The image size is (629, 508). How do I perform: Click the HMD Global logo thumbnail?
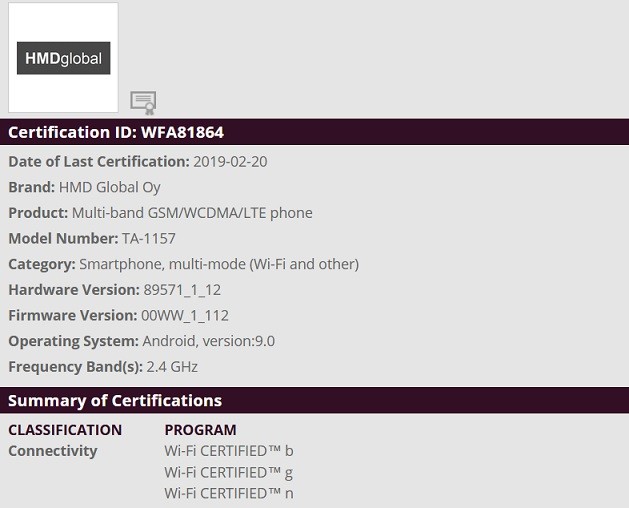pyautogui.click(x=63, y=58)
